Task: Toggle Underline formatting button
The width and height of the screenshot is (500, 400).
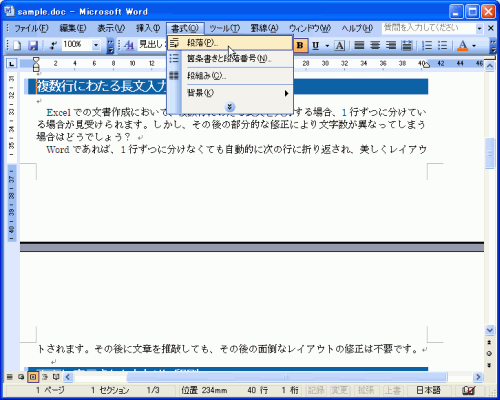Action: pyautogui.click(x=316, y=45)
